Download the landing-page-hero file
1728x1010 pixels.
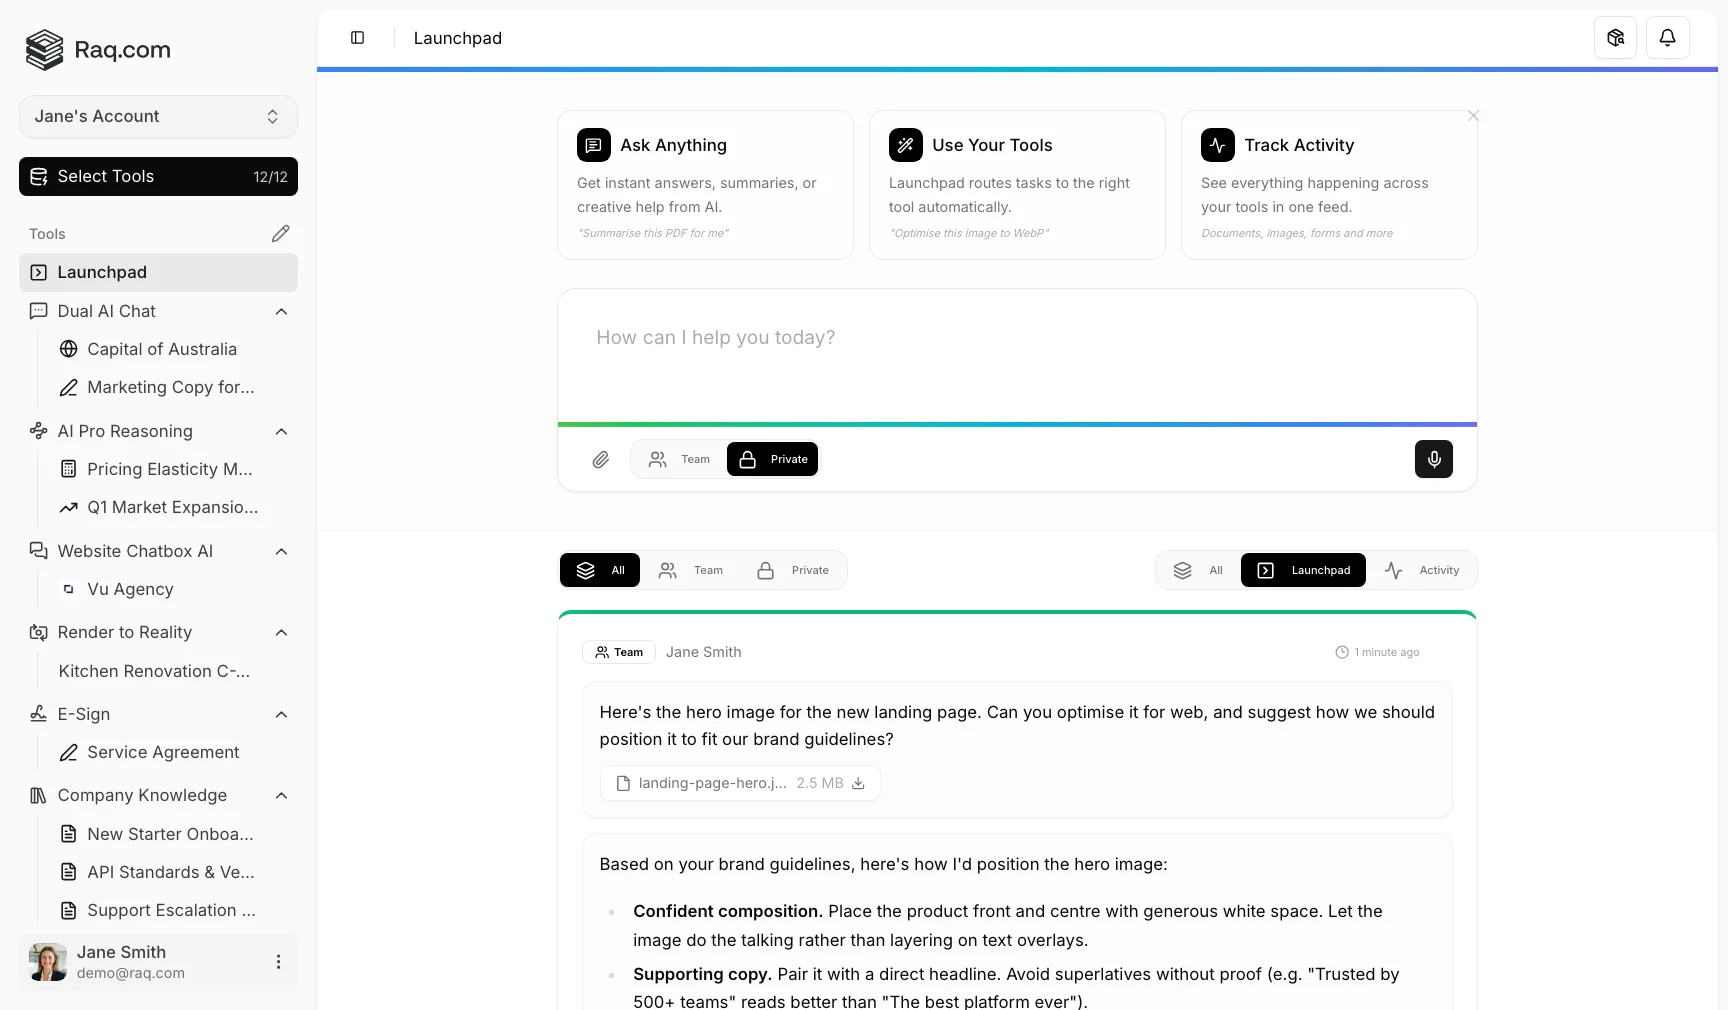coord(858,783)
